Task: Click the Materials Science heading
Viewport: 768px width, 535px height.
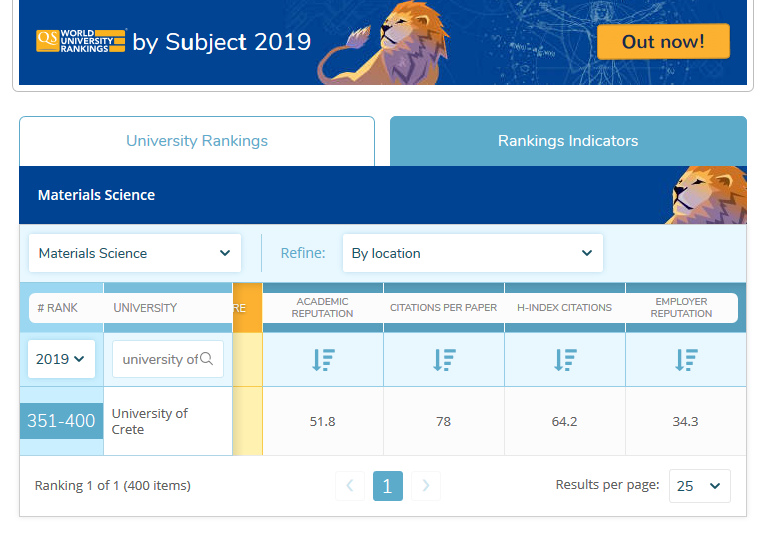Action: point(96,195)
